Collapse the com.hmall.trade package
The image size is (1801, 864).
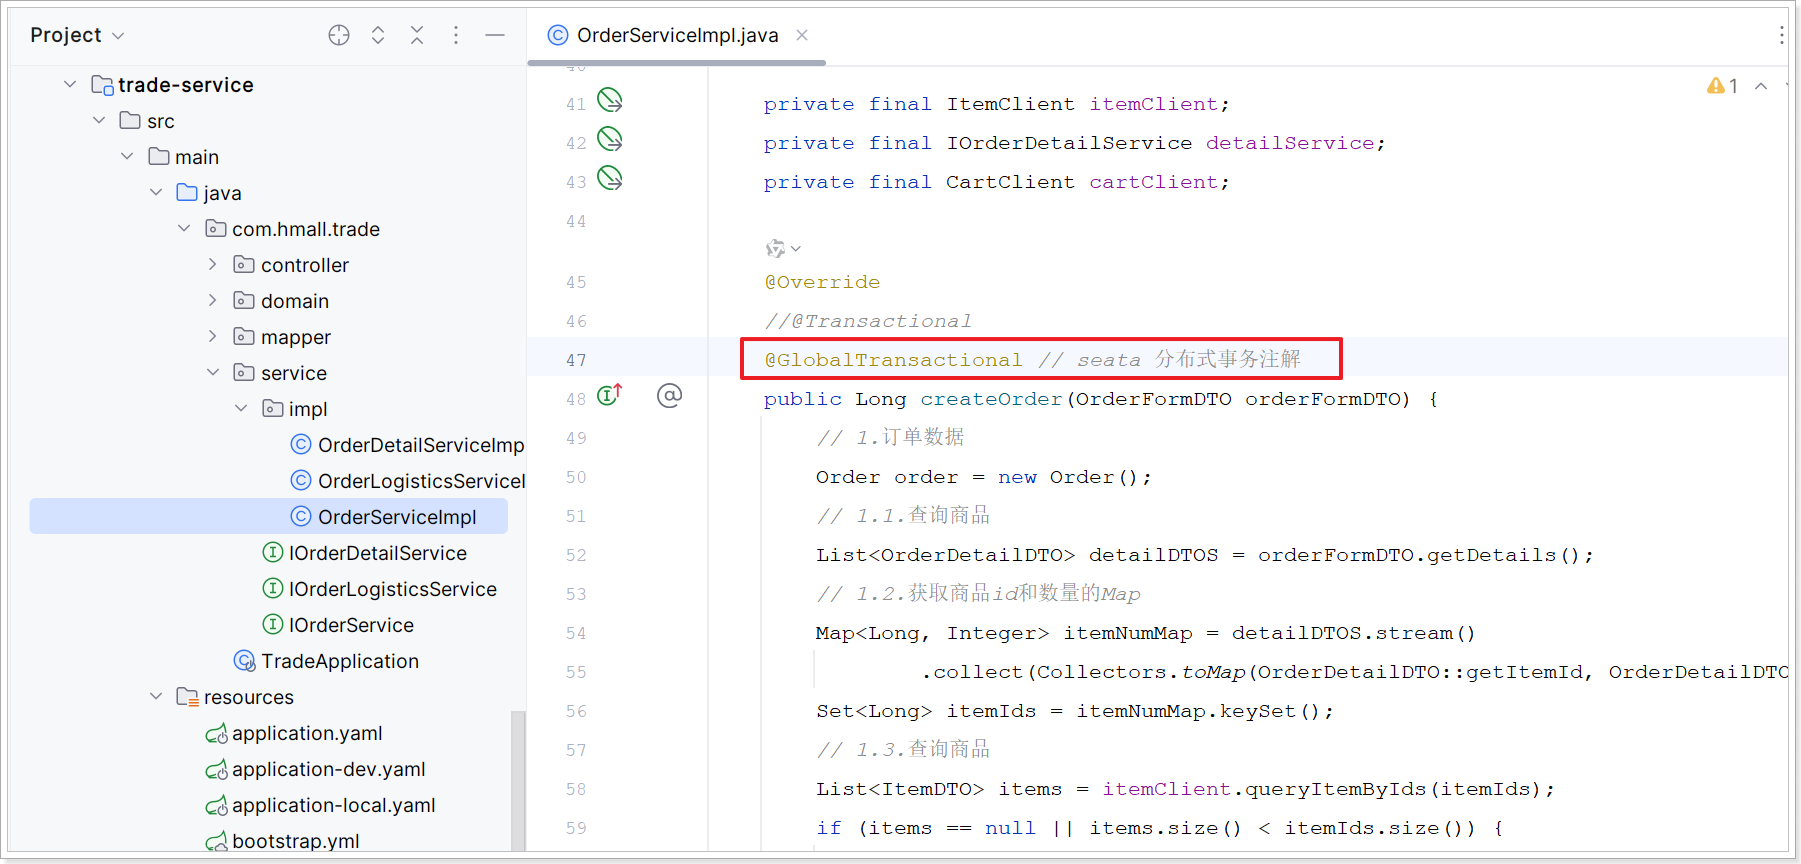pyautogui.click(x=184, y=229)
